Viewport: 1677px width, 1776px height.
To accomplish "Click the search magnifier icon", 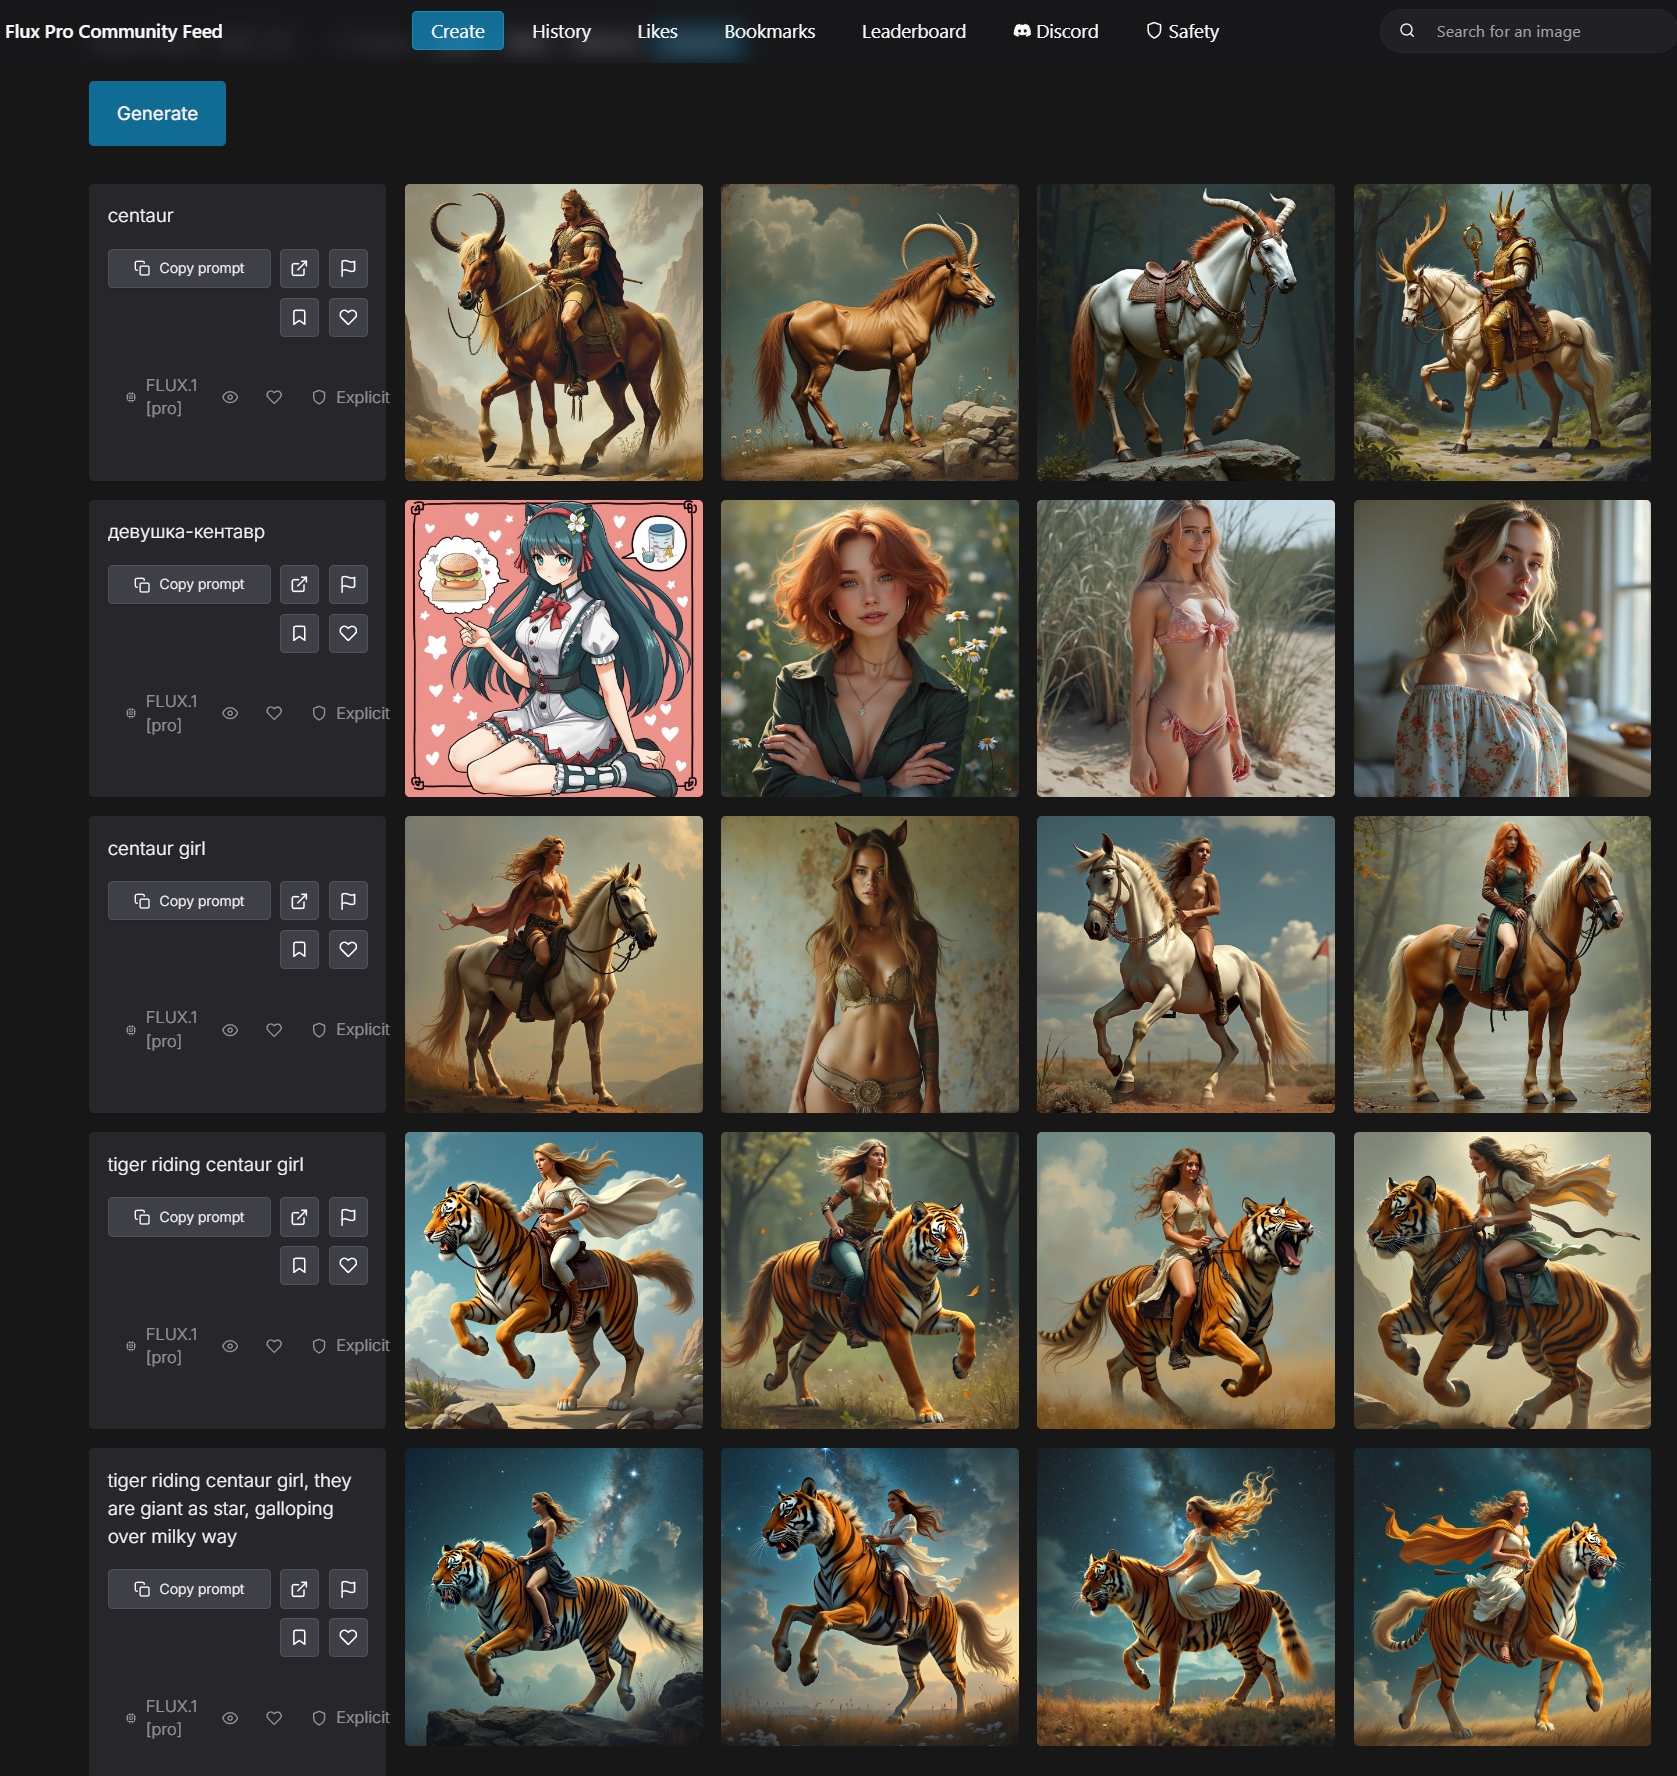I will pyautogui.click(x=1407, y=31).
